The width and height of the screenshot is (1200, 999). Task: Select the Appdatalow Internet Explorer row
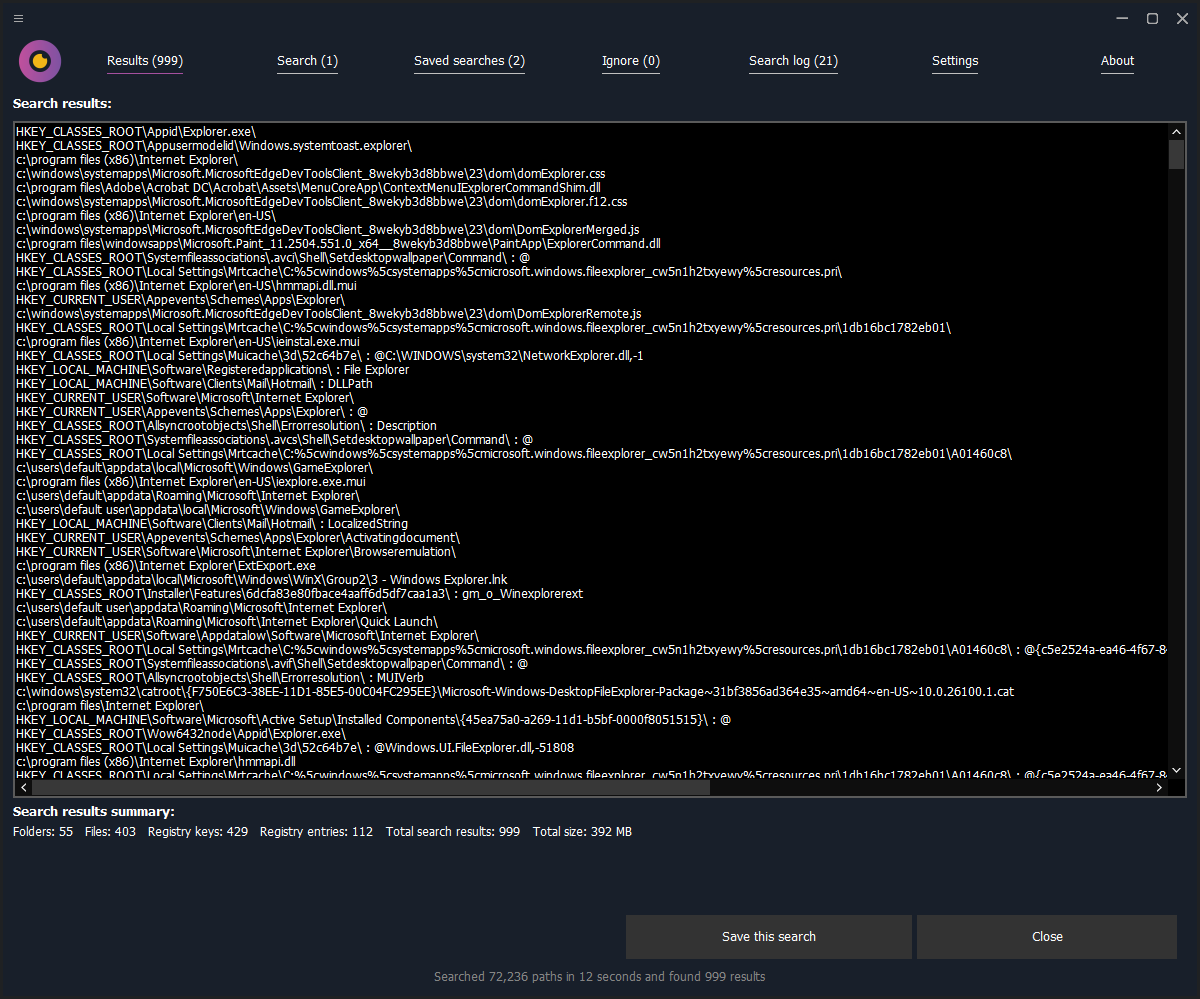point(591,636)
